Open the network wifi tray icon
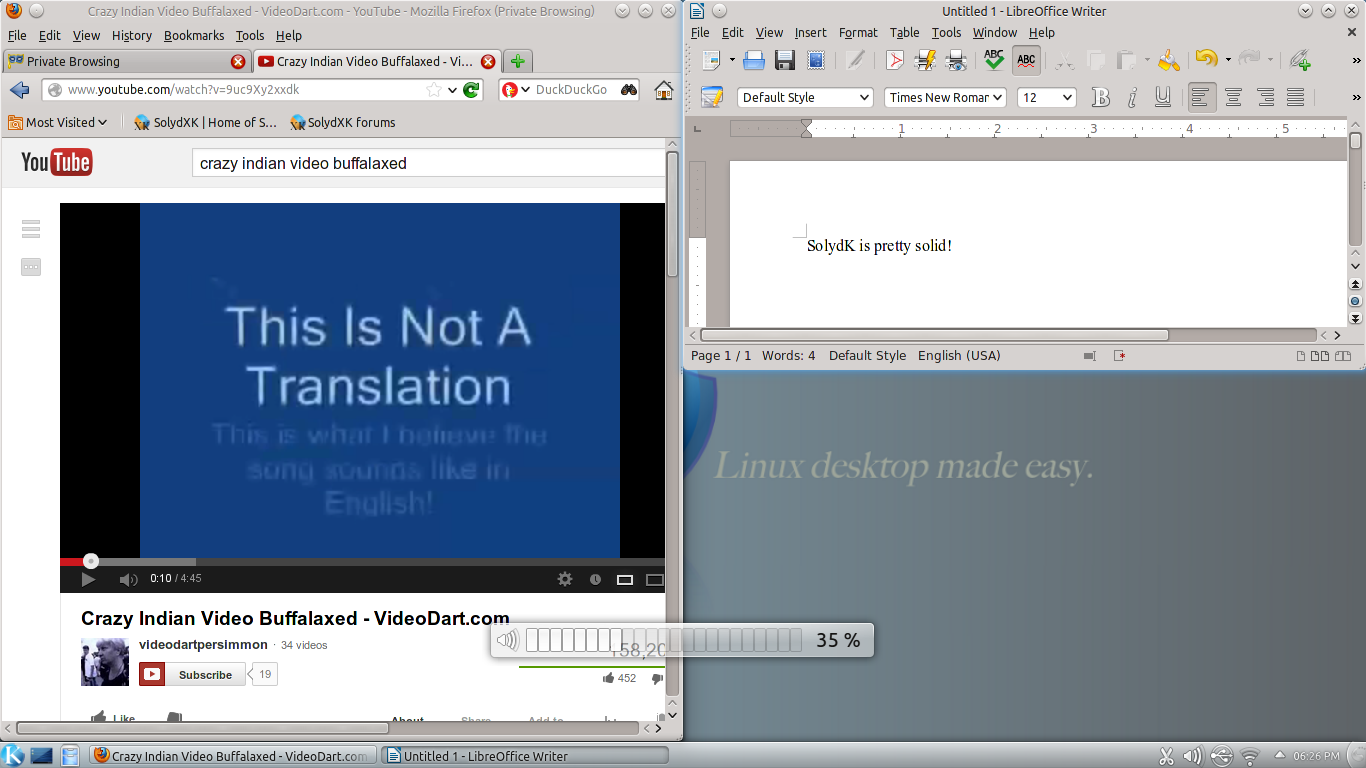 1250,756
